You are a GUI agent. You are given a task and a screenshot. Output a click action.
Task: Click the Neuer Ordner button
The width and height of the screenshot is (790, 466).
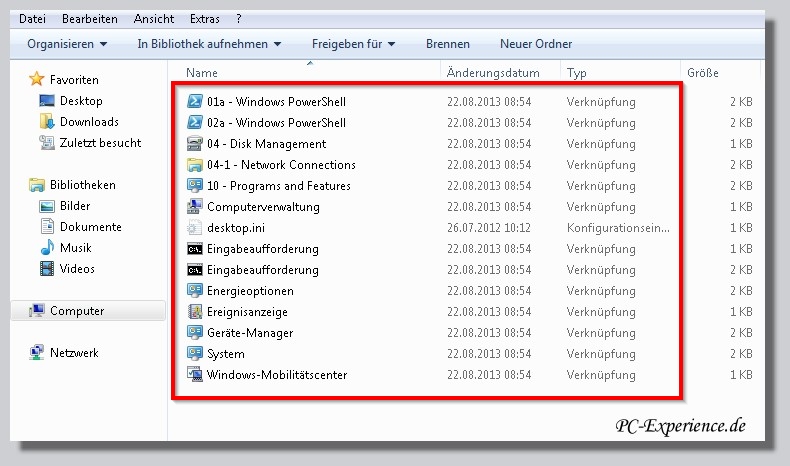[536, 44]
